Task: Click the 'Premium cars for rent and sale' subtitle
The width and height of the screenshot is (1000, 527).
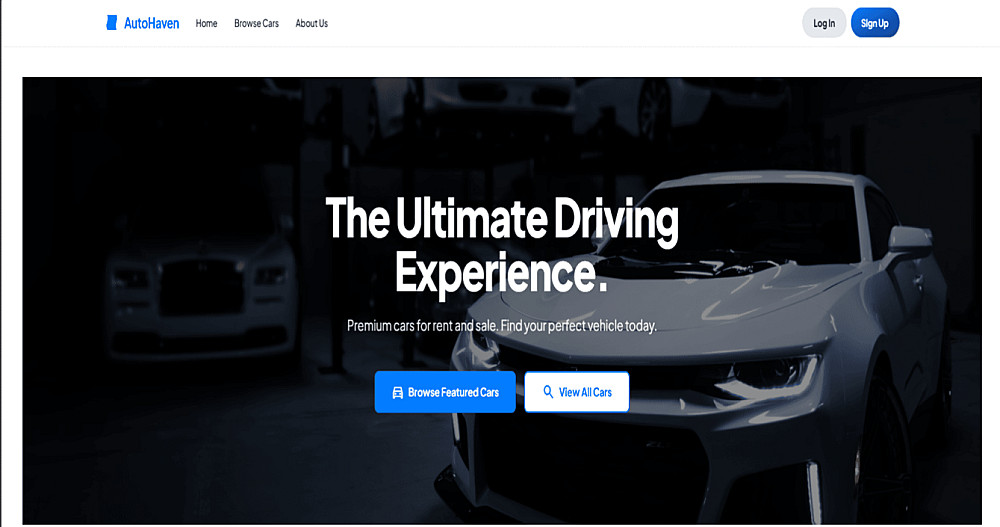Action: tap(501, 326)
